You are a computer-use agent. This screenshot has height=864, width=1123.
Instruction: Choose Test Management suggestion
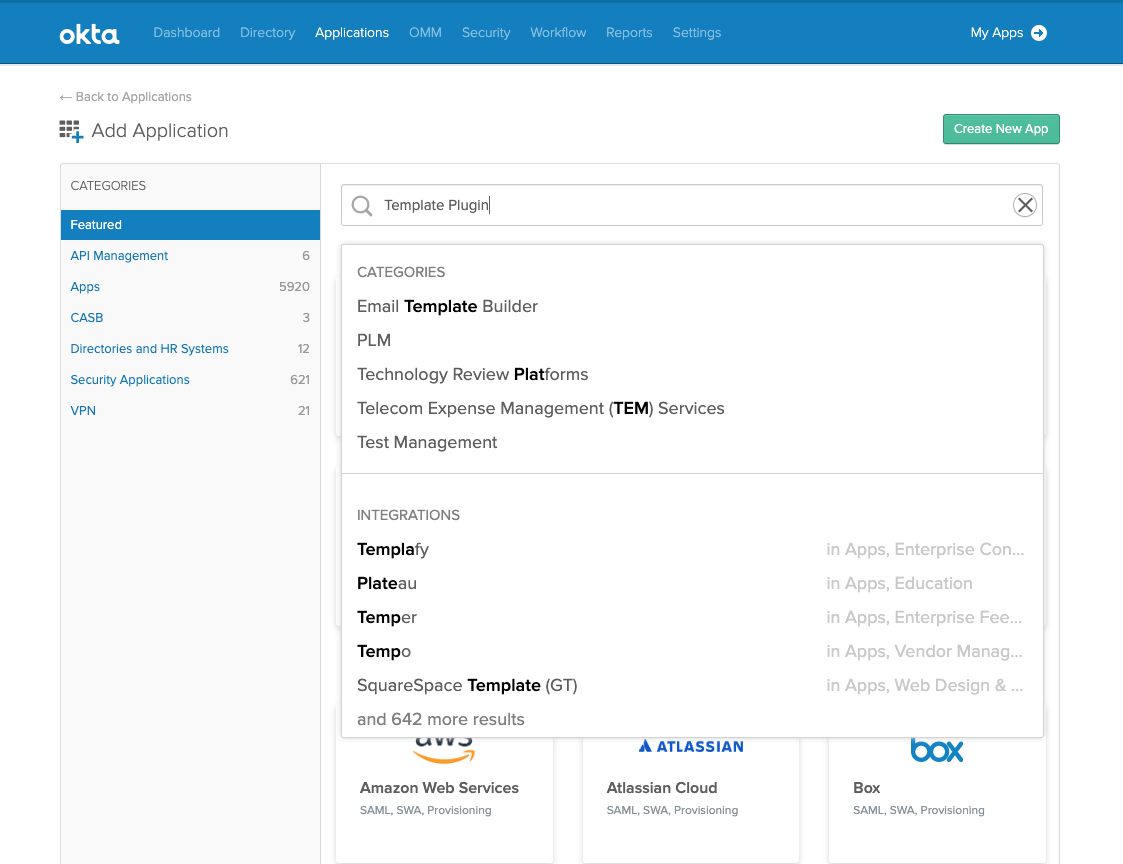pos(427,443)
